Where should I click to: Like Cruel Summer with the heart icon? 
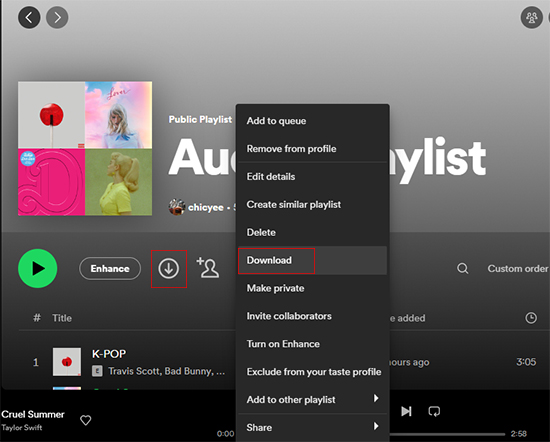(x=86, y=420)
